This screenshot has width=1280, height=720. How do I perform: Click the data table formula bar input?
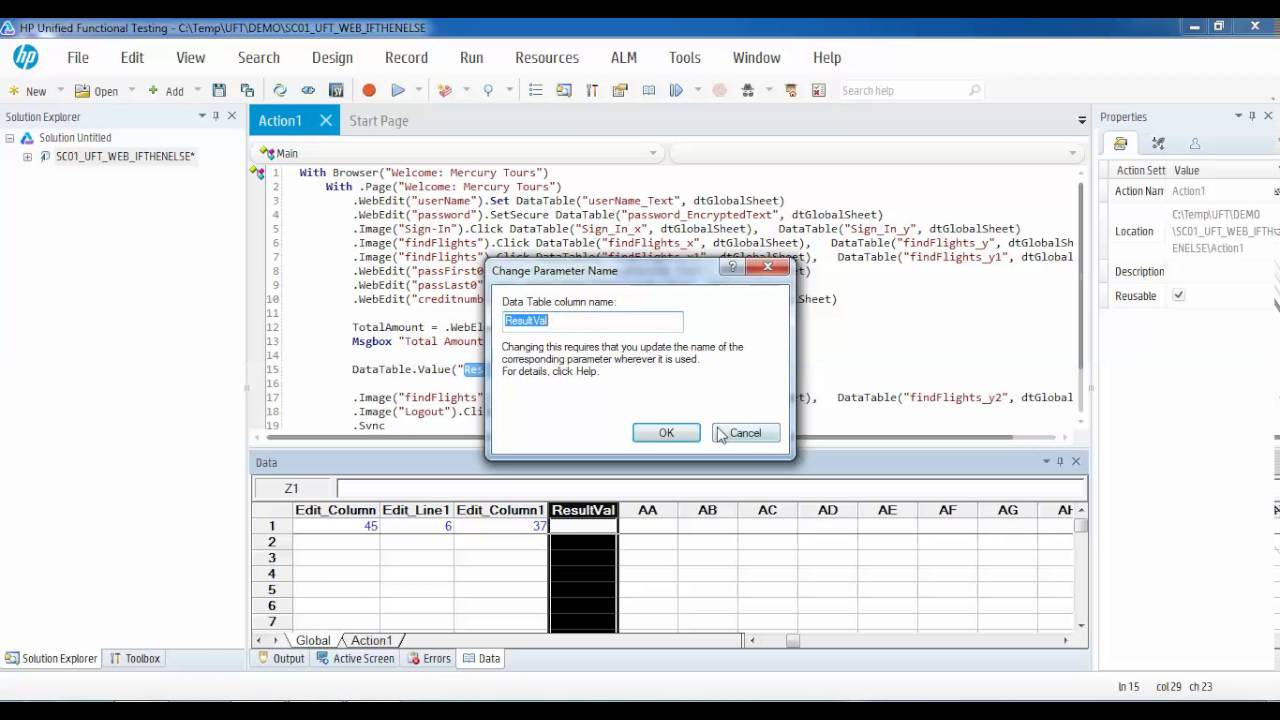point(711,488)
